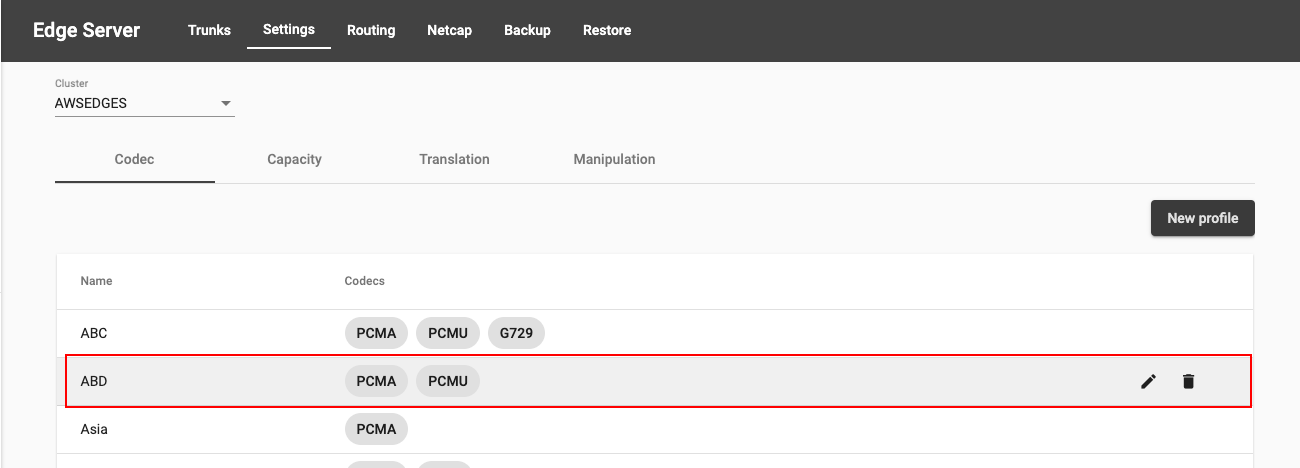This screenshot has width=1300, height=468.
Task: Click the G729 chip in the ABC row
Action: [517, 333]
